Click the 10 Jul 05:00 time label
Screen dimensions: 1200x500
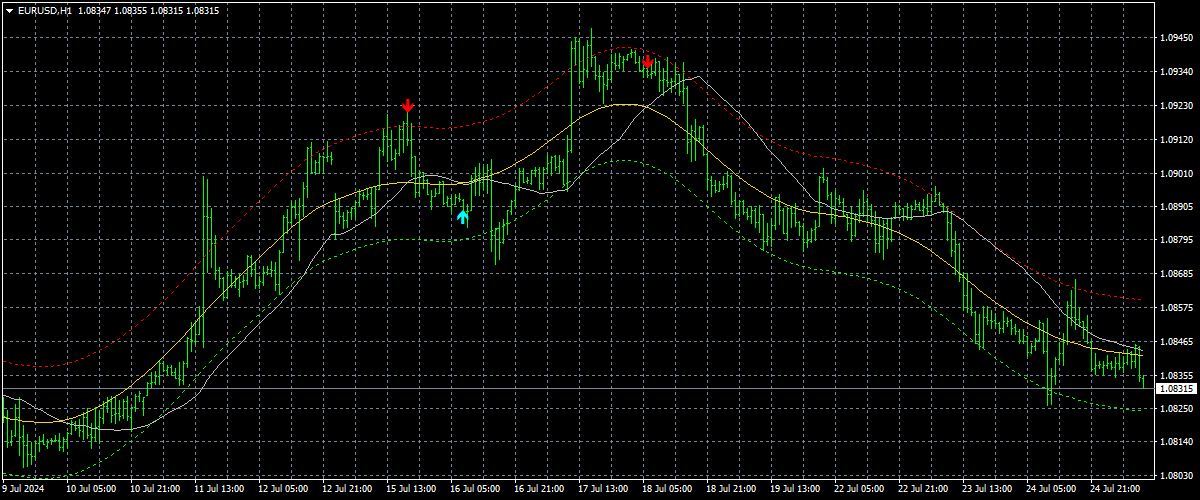click(92, 490)
